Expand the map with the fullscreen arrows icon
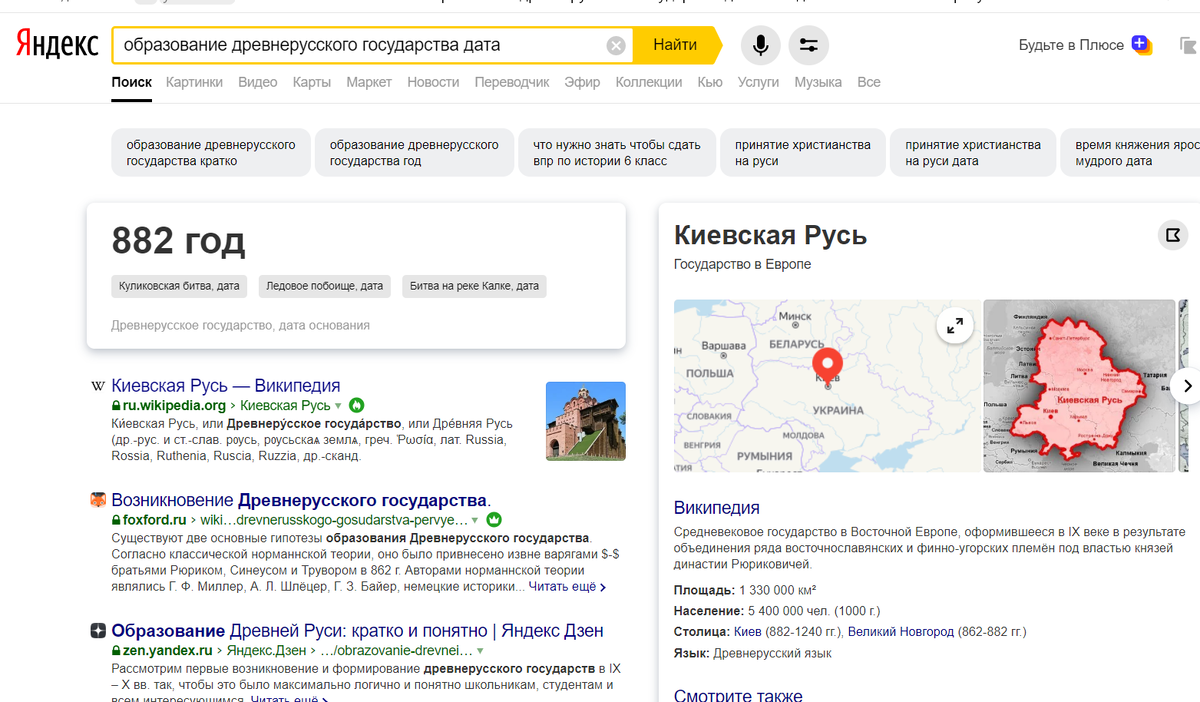Screen dimensions: 1200x702 point(955,325)
